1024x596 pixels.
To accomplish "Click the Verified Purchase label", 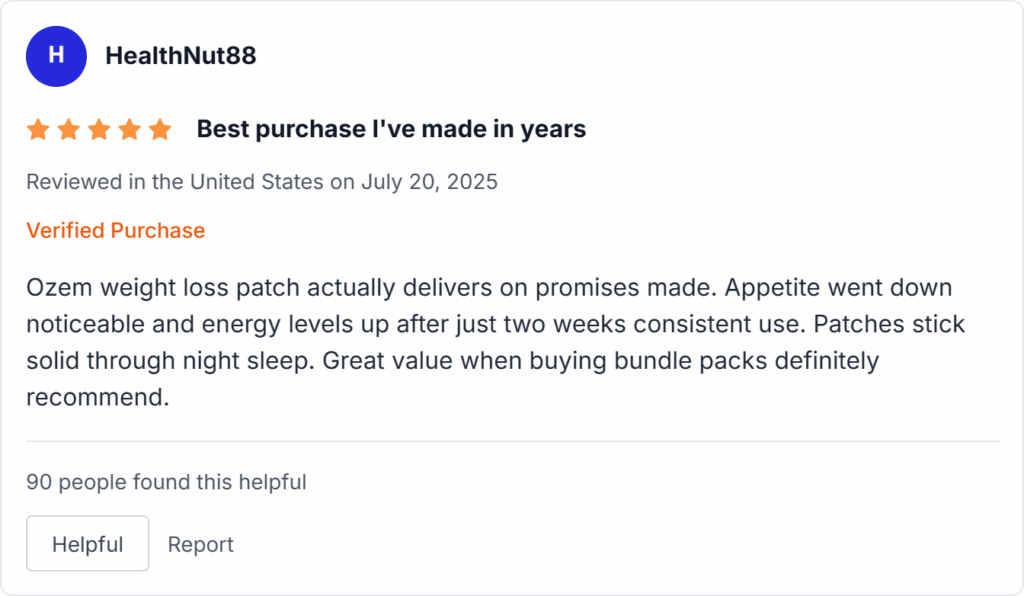I will [116, 230].
